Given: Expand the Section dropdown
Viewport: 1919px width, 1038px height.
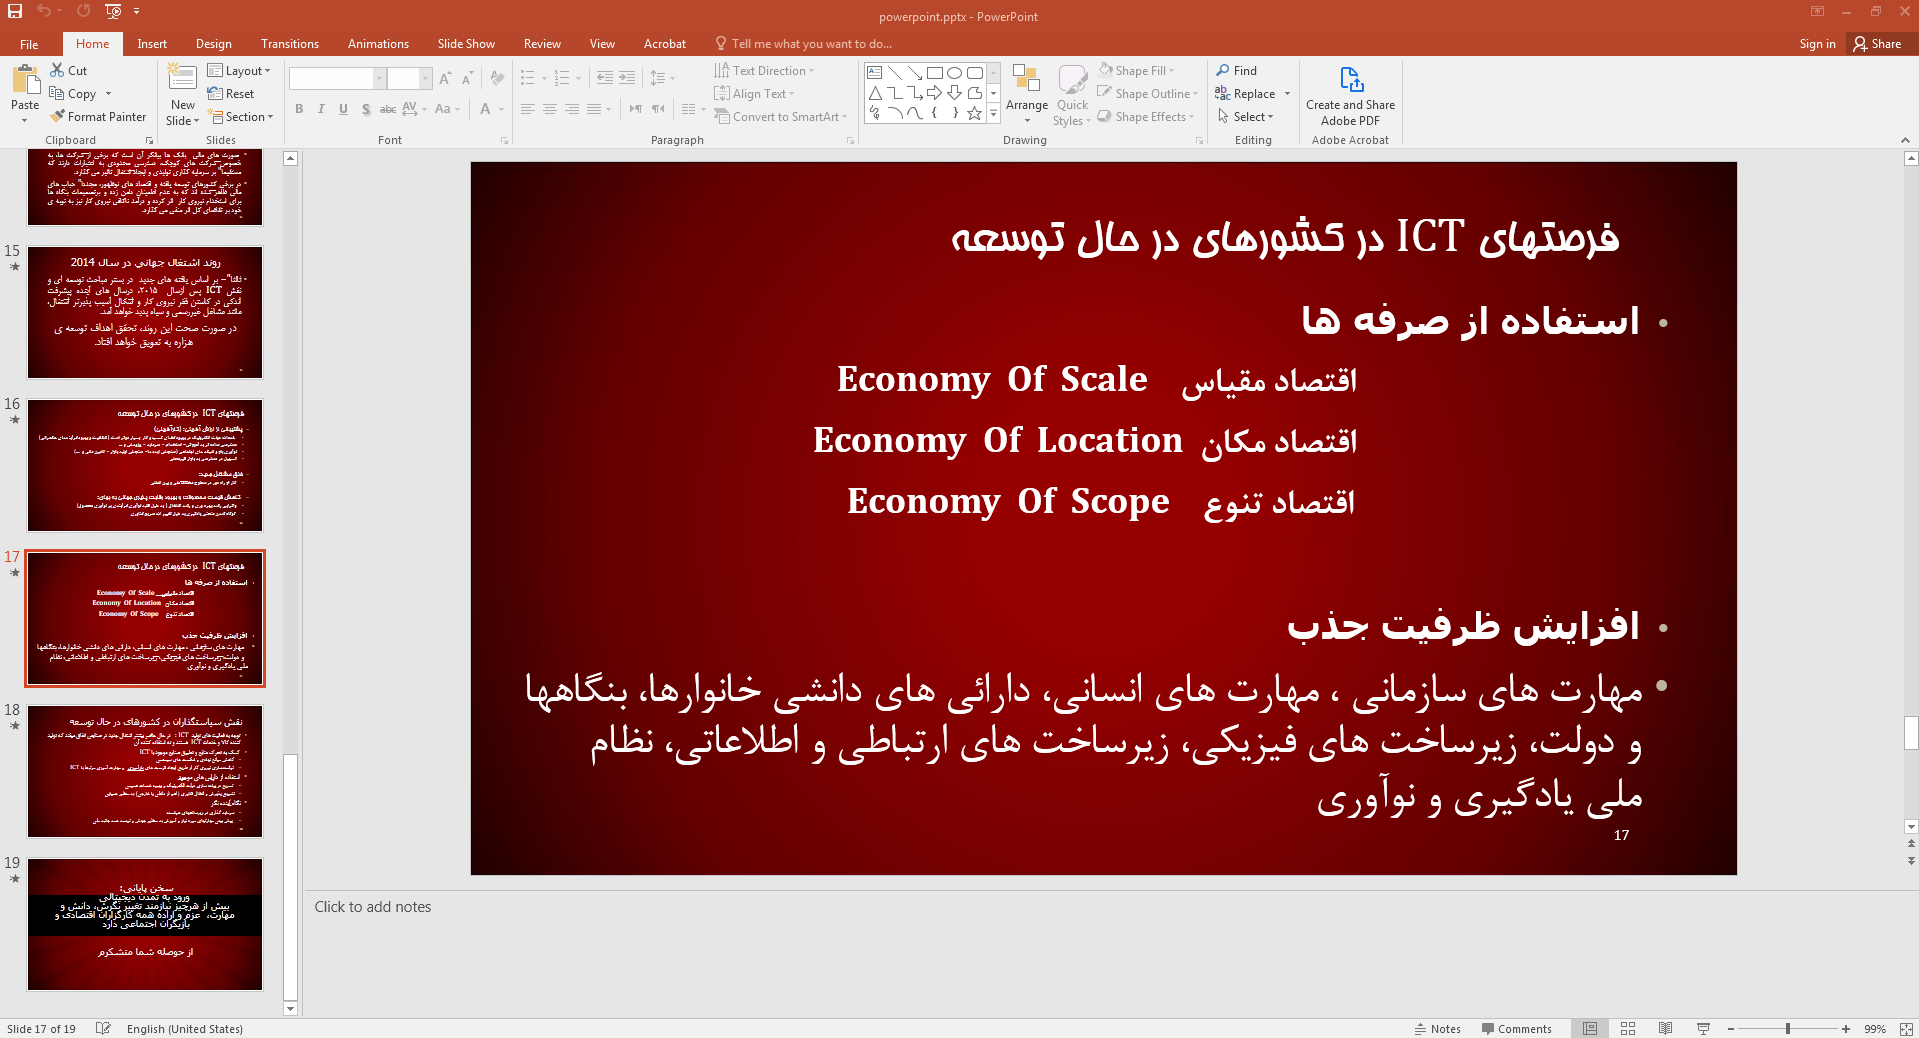Looking at the screenshot, I should 241,117.
